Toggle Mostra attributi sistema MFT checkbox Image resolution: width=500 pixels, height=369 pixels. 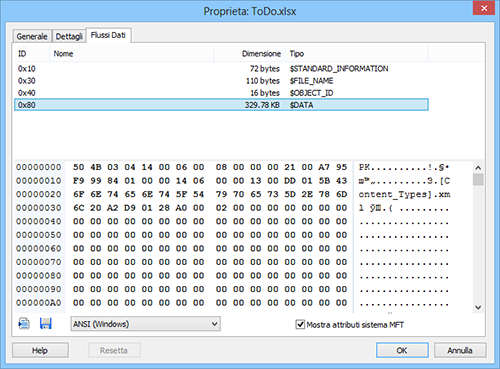[x=300, y=324]
